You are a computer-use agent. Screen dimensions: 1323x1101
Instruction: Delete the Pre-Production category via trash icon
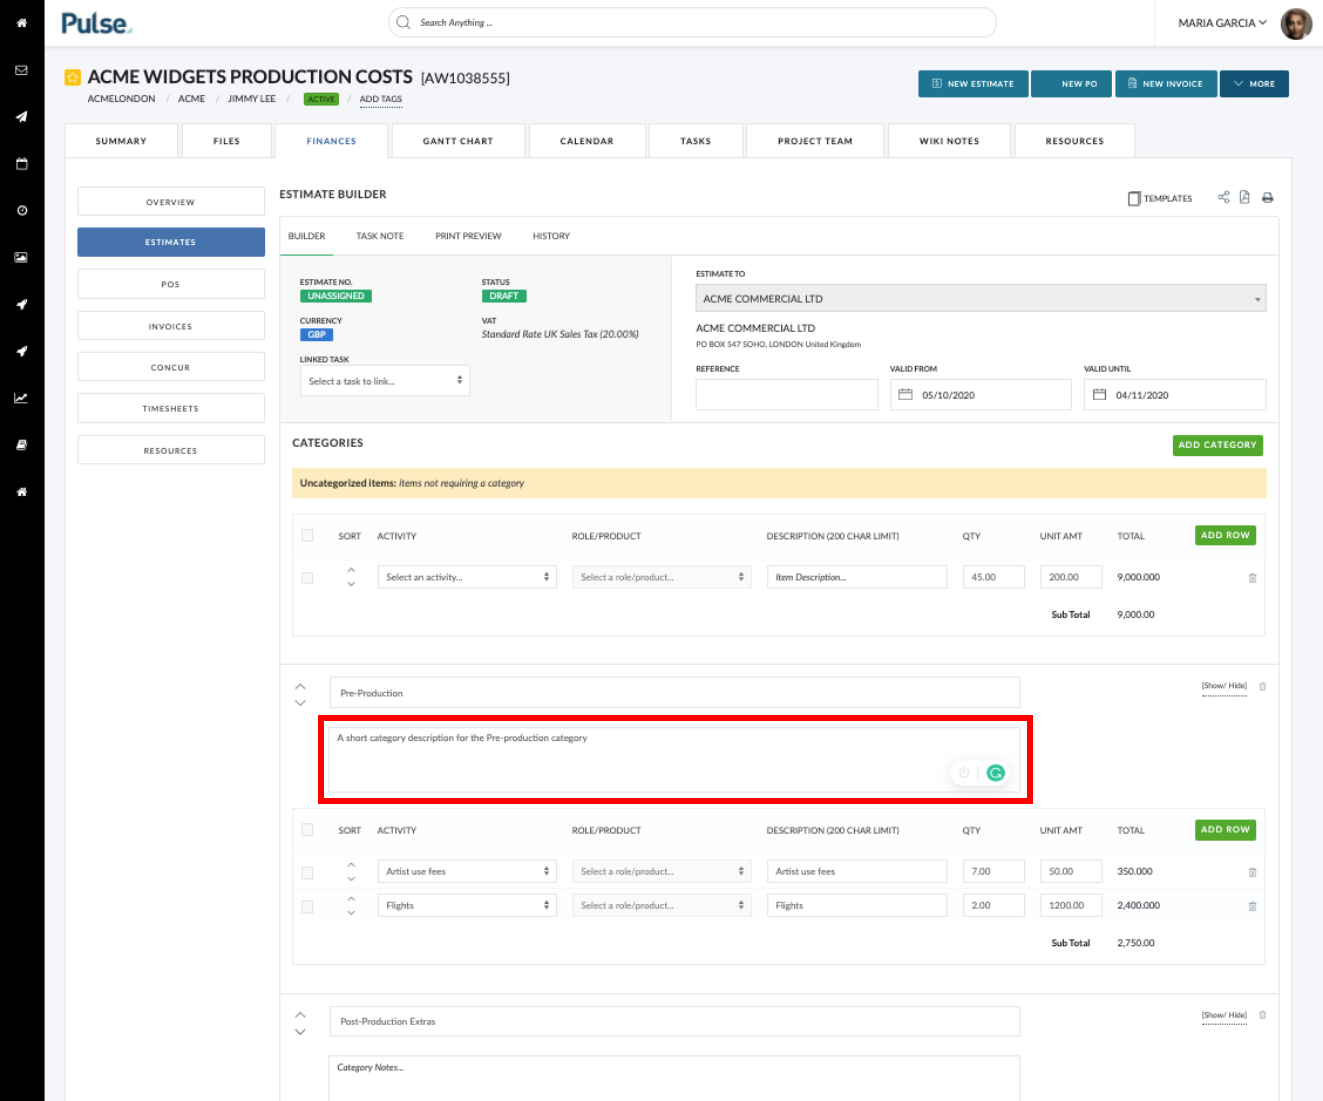click(1262, 686)
